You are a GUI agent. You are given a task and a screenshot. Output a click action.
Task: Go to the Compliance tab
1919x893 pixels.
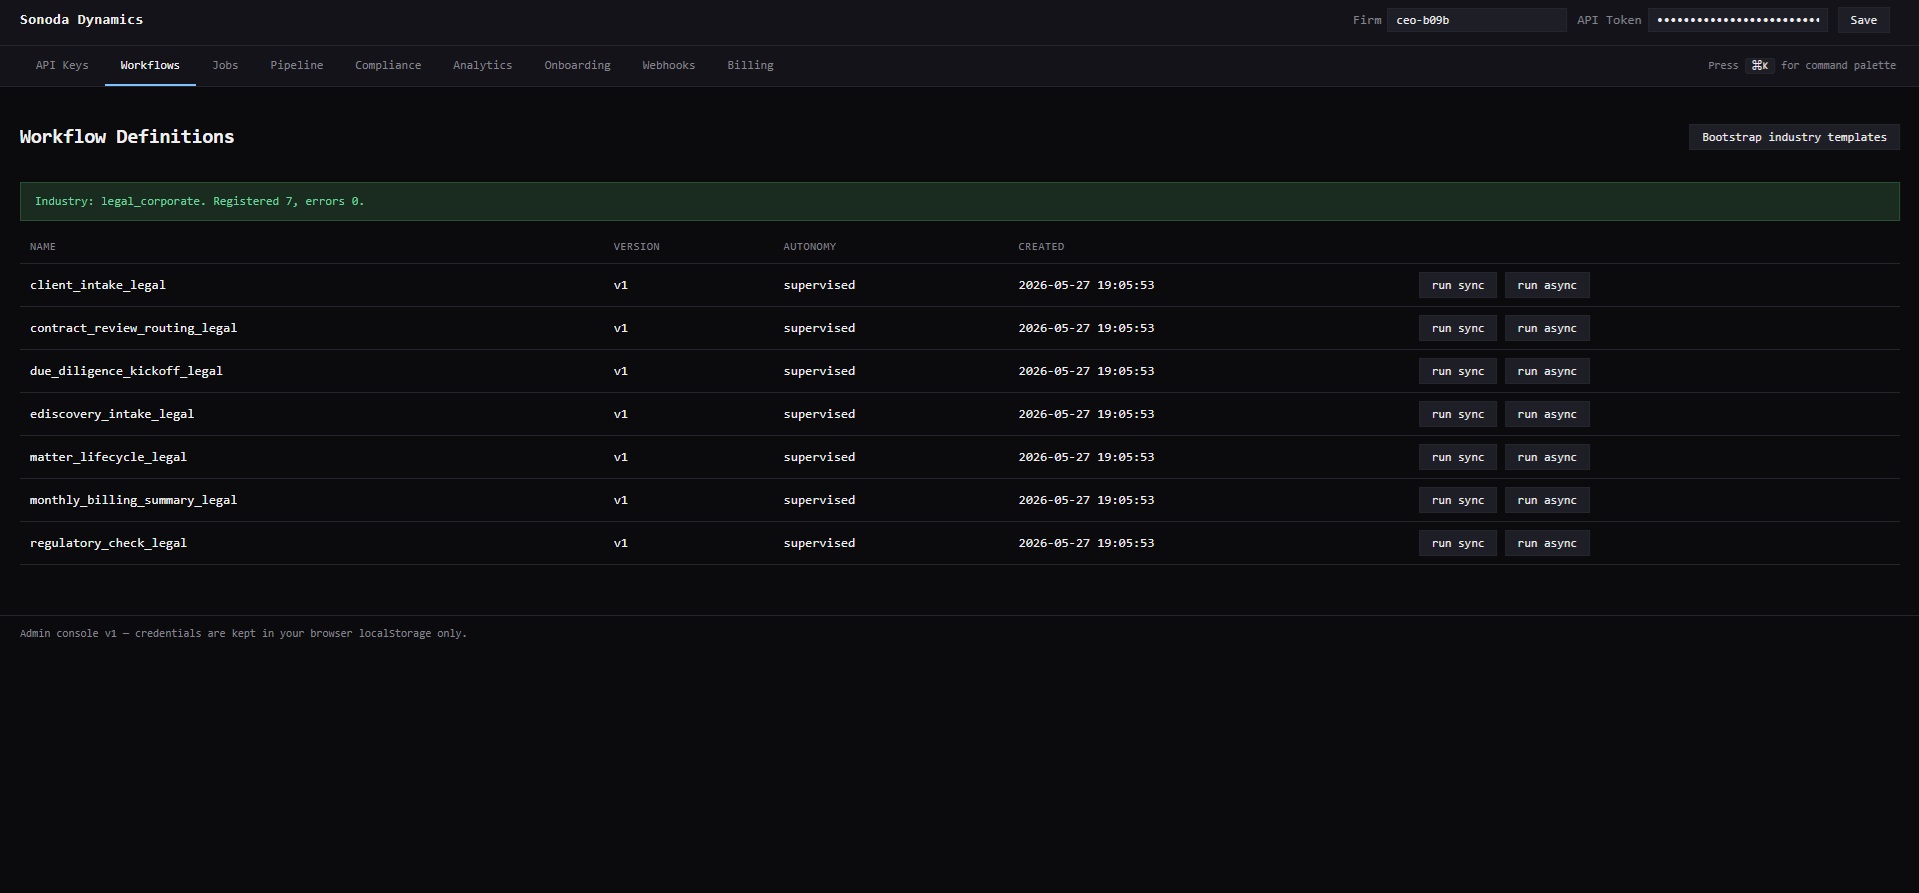[x=388, y=65]
